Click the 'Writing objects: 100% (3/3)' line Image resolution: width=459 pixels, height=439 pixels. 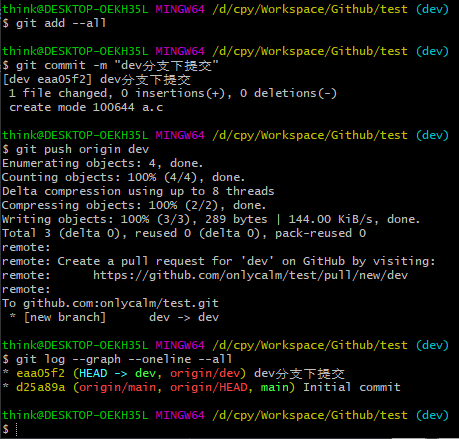coord(211,219)
